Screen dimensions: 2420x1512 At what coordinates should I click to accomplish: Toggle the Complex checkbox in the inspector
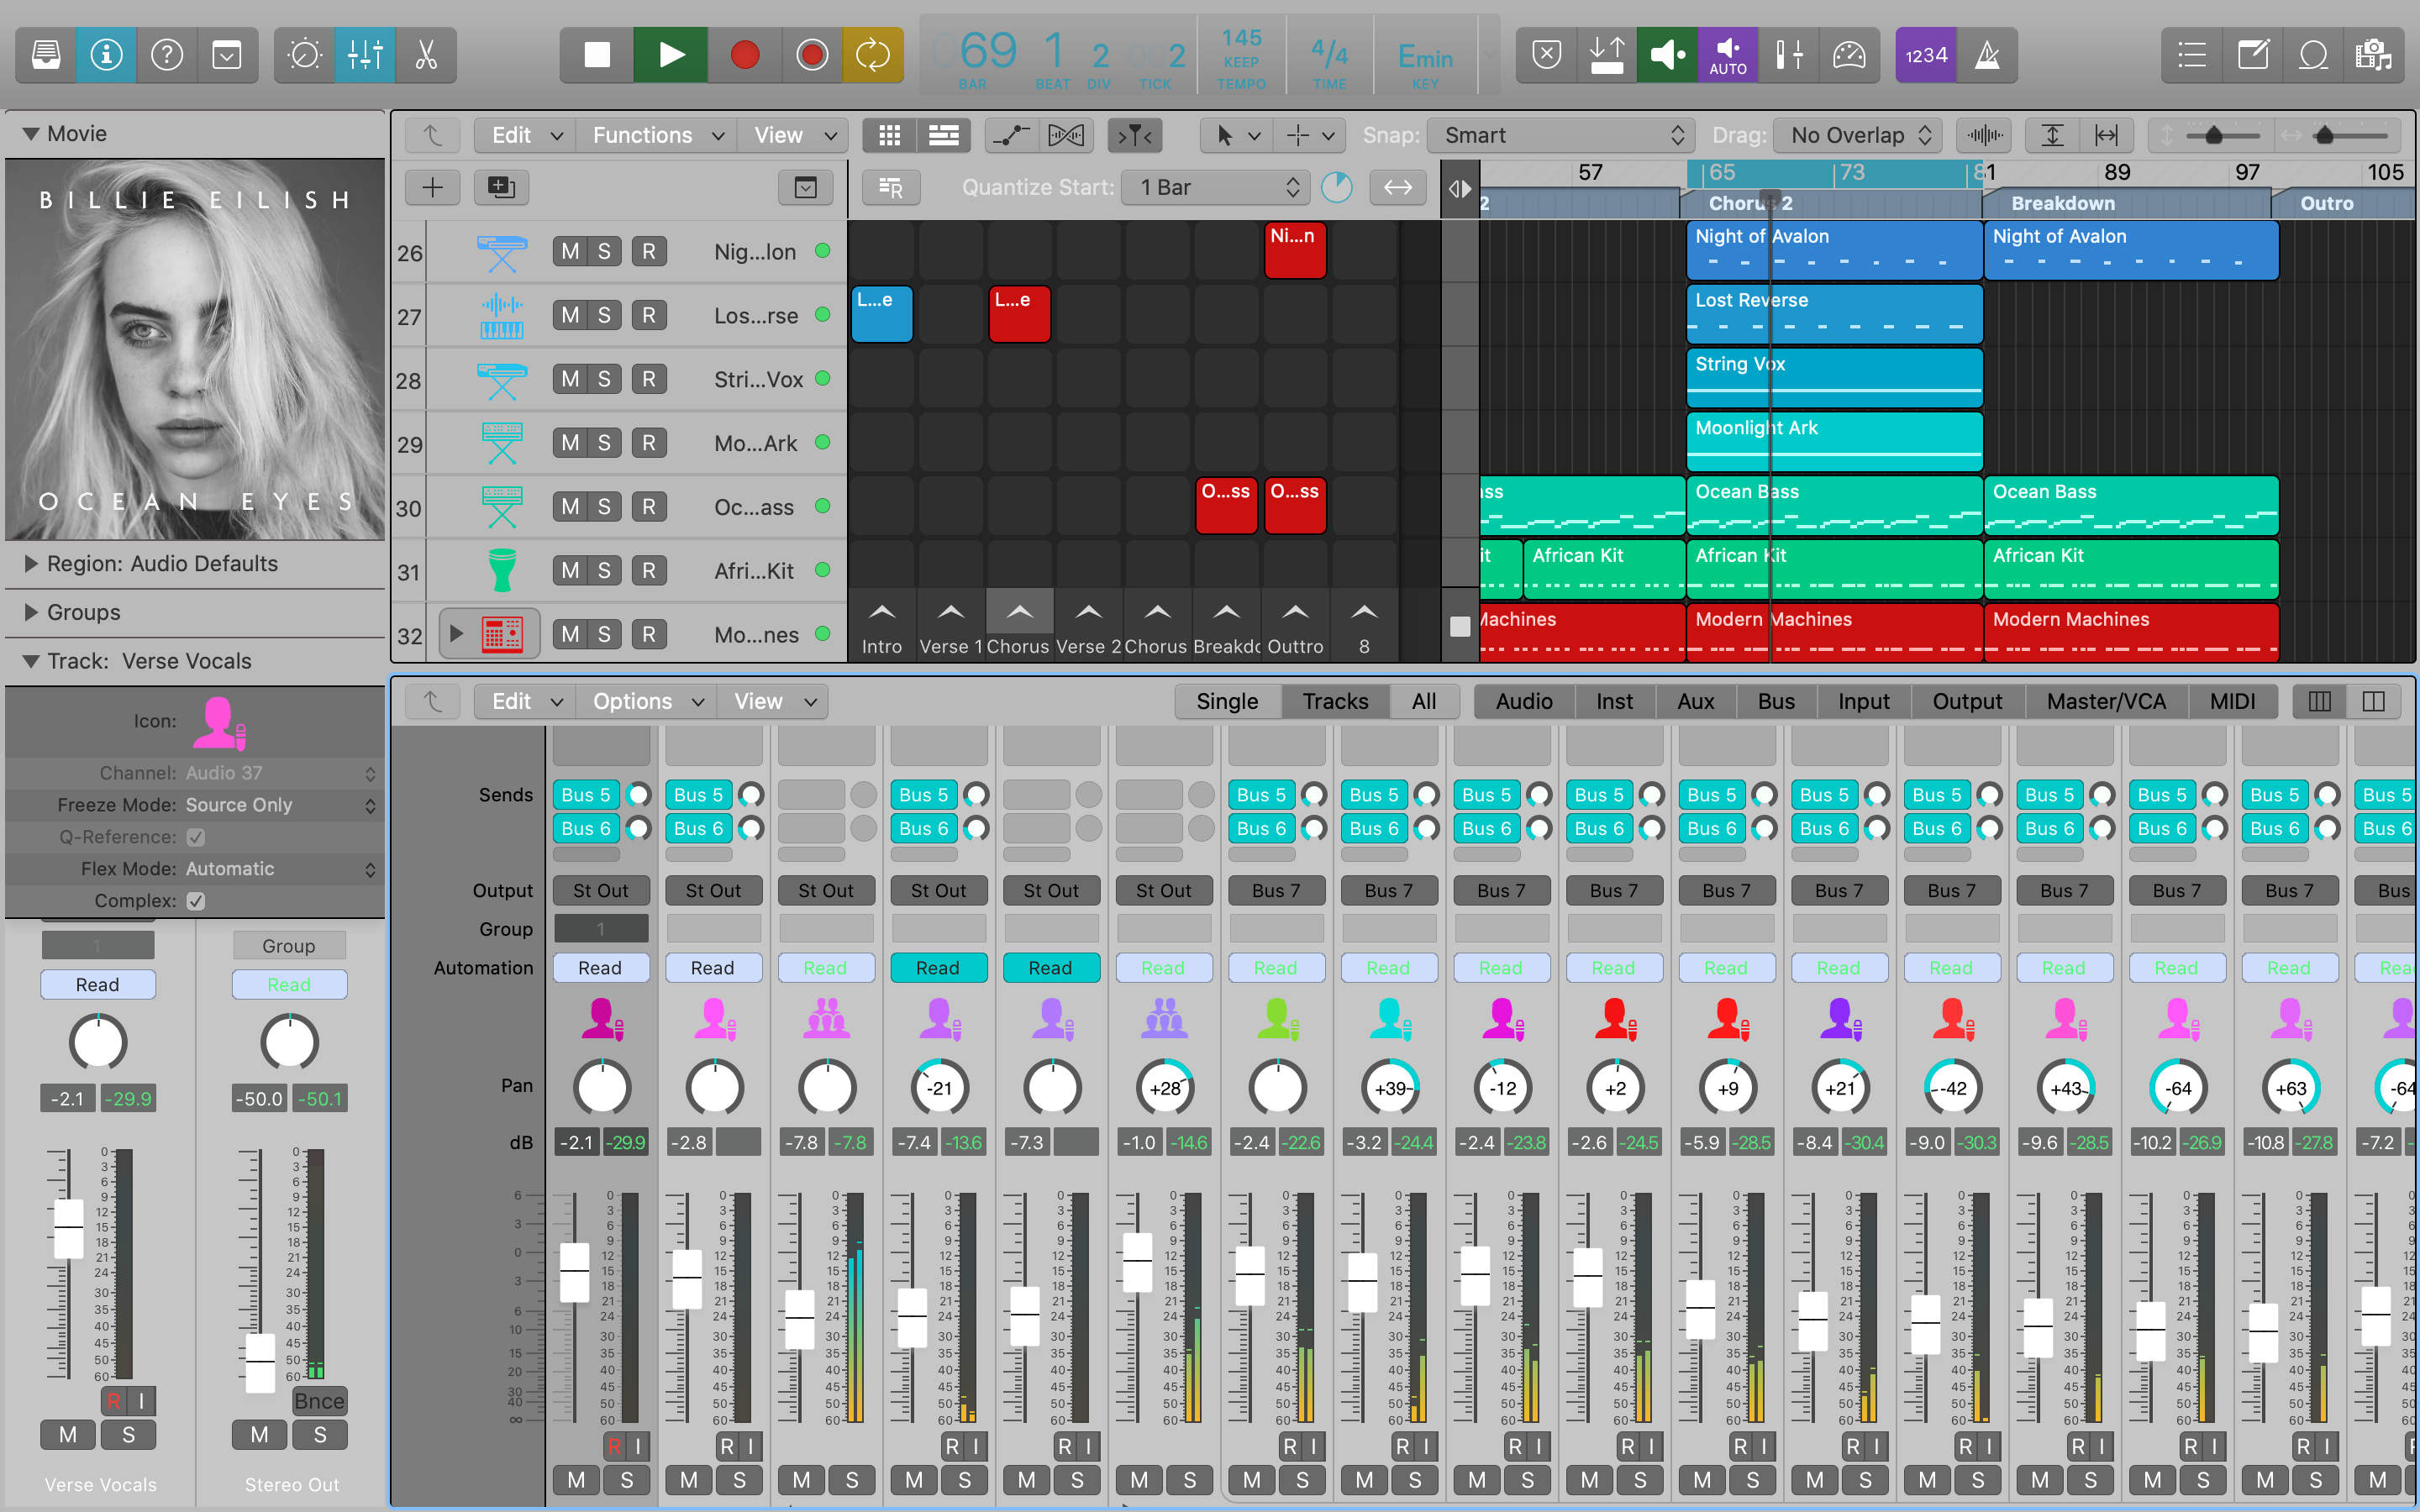click(196, 901)
